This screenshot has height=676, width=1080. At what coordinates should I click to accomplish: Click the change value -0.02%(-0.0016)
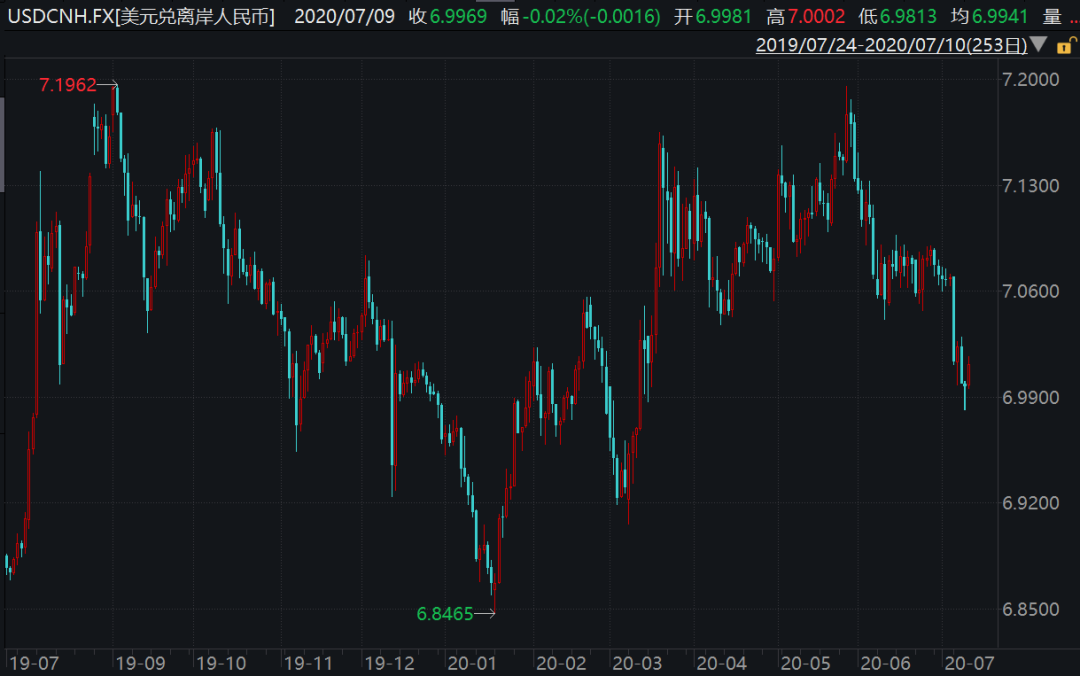coord(591,17)
